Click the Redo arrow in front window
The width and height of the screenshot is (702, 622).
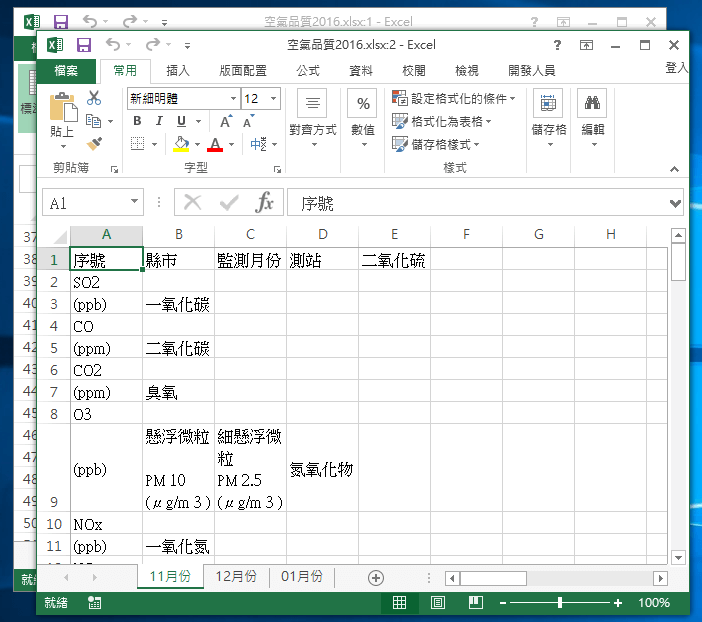153,44
